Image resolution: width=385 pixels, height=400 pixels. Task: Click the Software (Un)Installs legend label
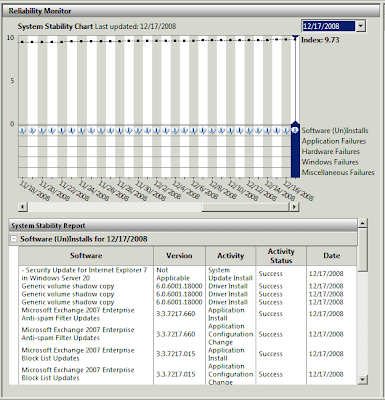(335, 130)
